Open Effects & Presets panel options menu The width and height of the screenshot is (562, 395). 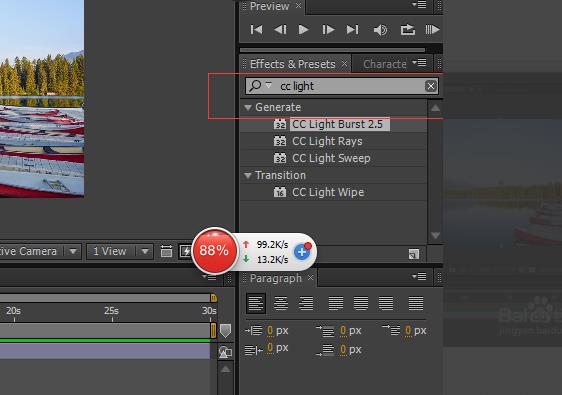pos(419,63)
